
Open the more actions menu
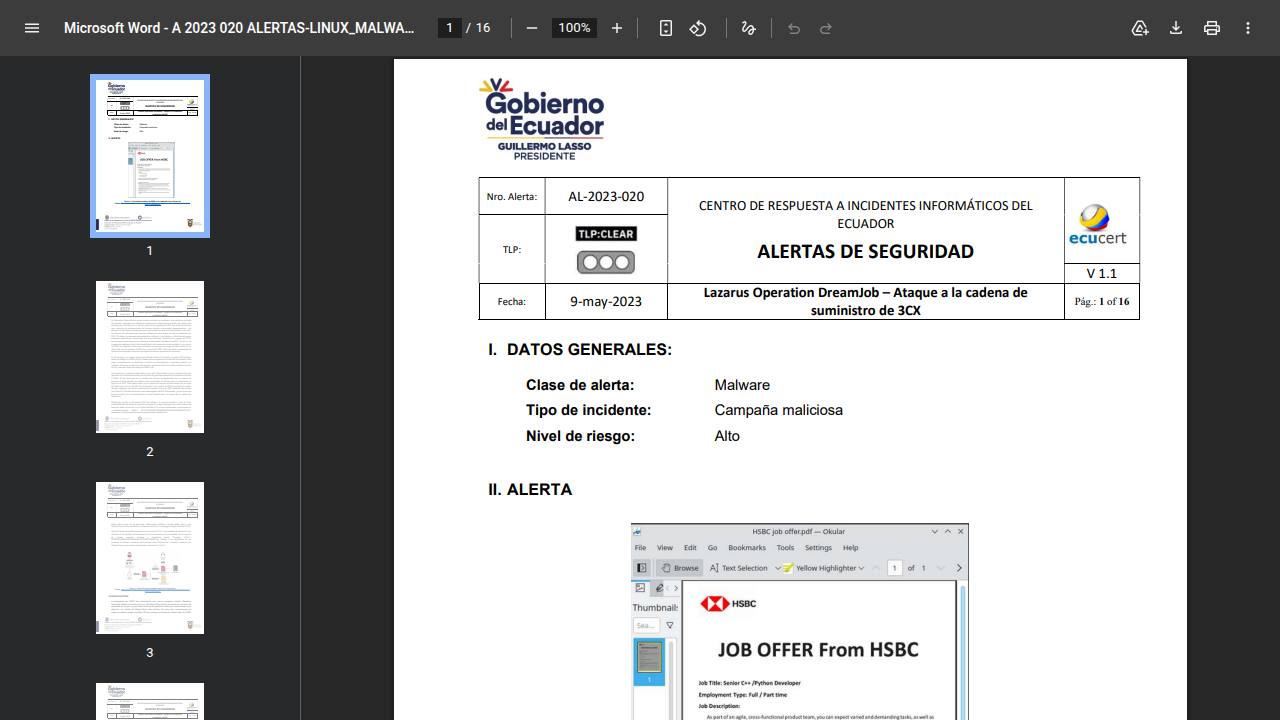point(1248,28)
